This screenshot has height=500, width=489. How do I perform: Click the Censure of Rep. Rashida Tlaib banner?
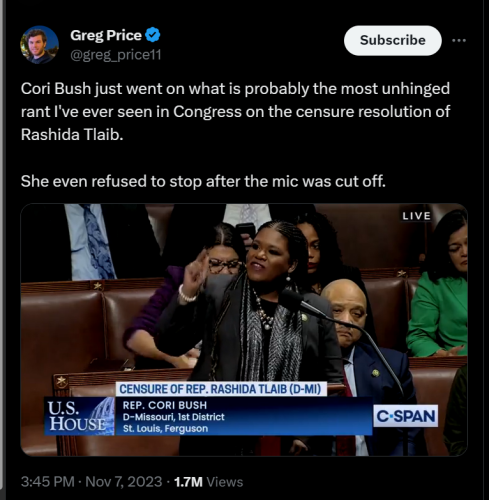[x=221, y=389]
